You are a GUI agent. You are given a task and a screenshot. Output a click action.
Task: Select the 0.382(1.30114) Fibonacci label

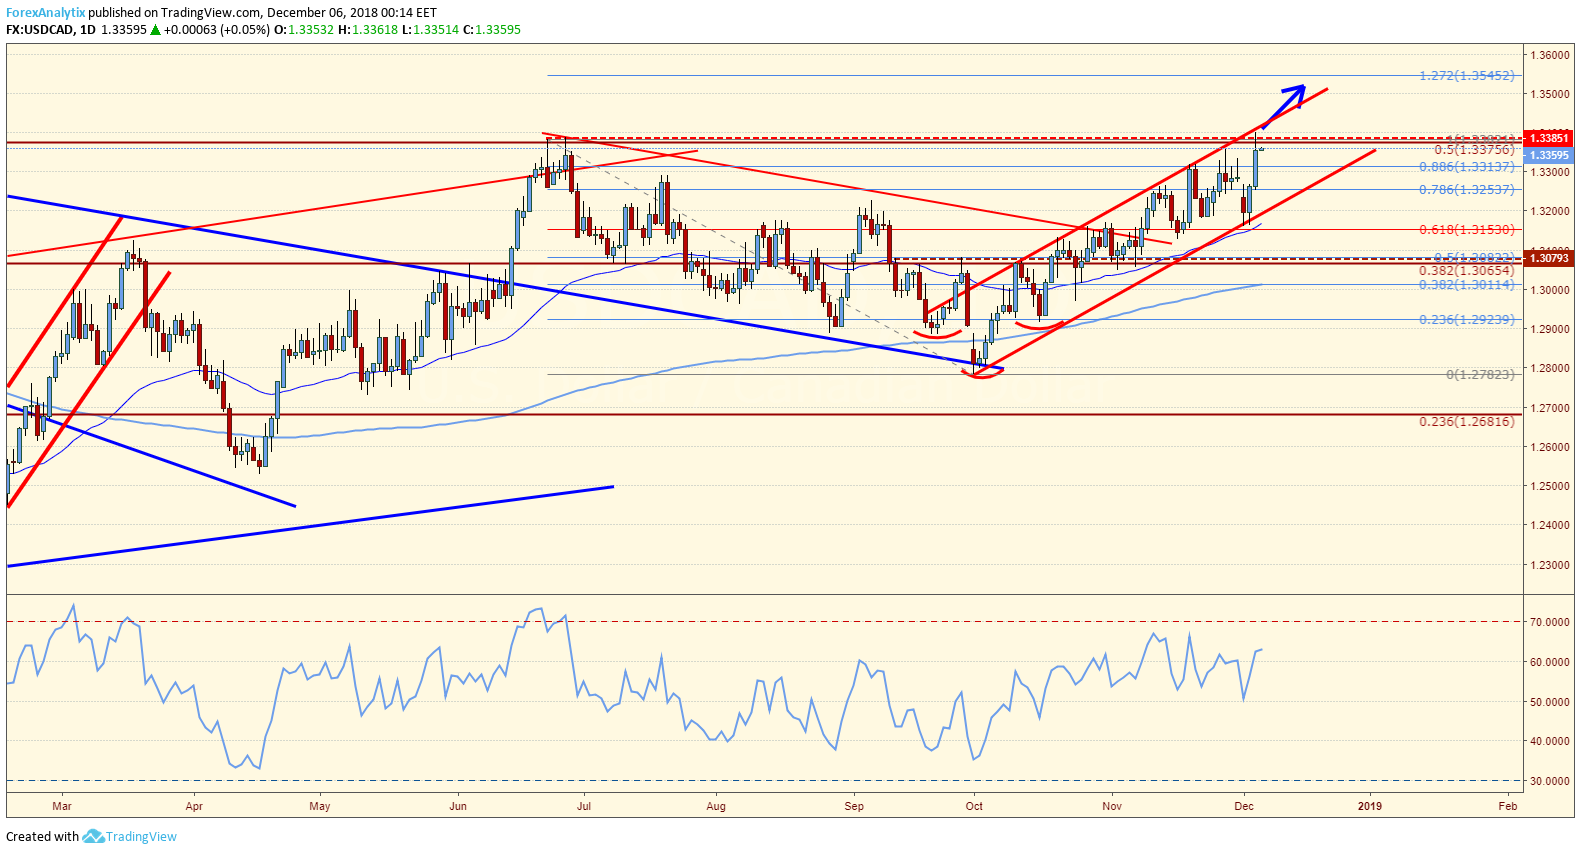1467,285
